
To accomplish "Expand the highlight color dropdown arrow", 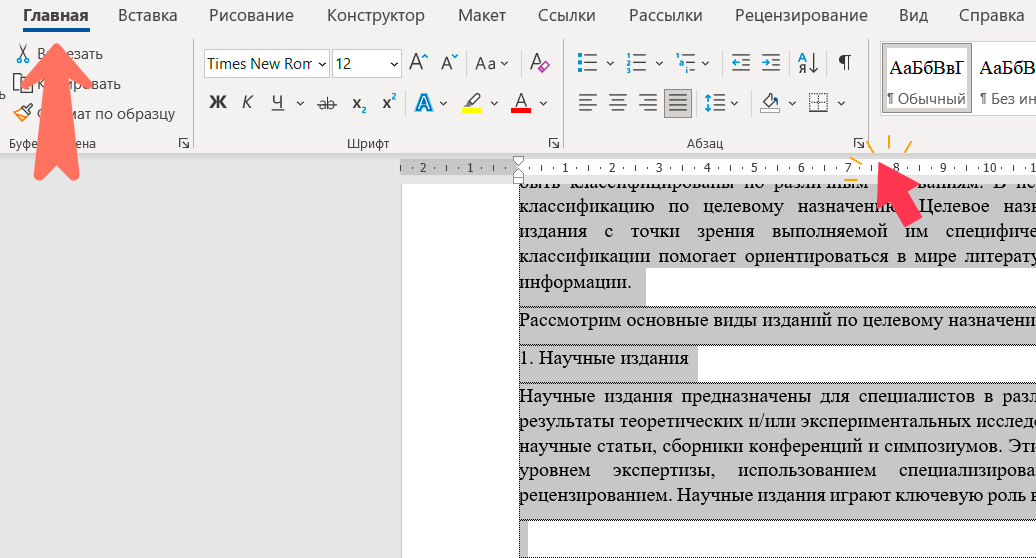I will click(x=494, y=103).
